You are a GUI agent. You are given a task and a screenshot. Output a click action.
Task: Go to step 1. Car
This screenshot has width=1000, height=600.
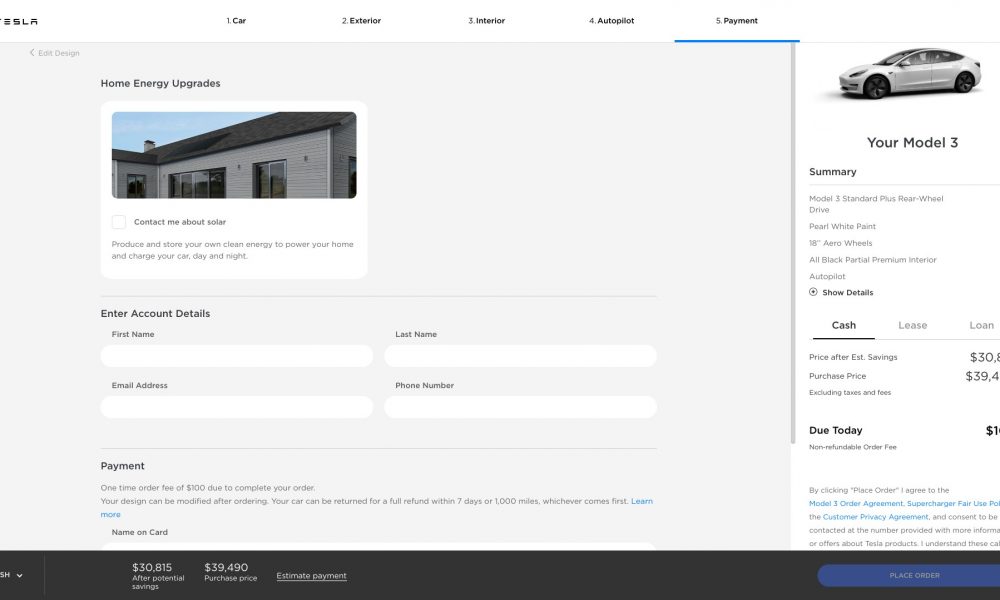236,20
